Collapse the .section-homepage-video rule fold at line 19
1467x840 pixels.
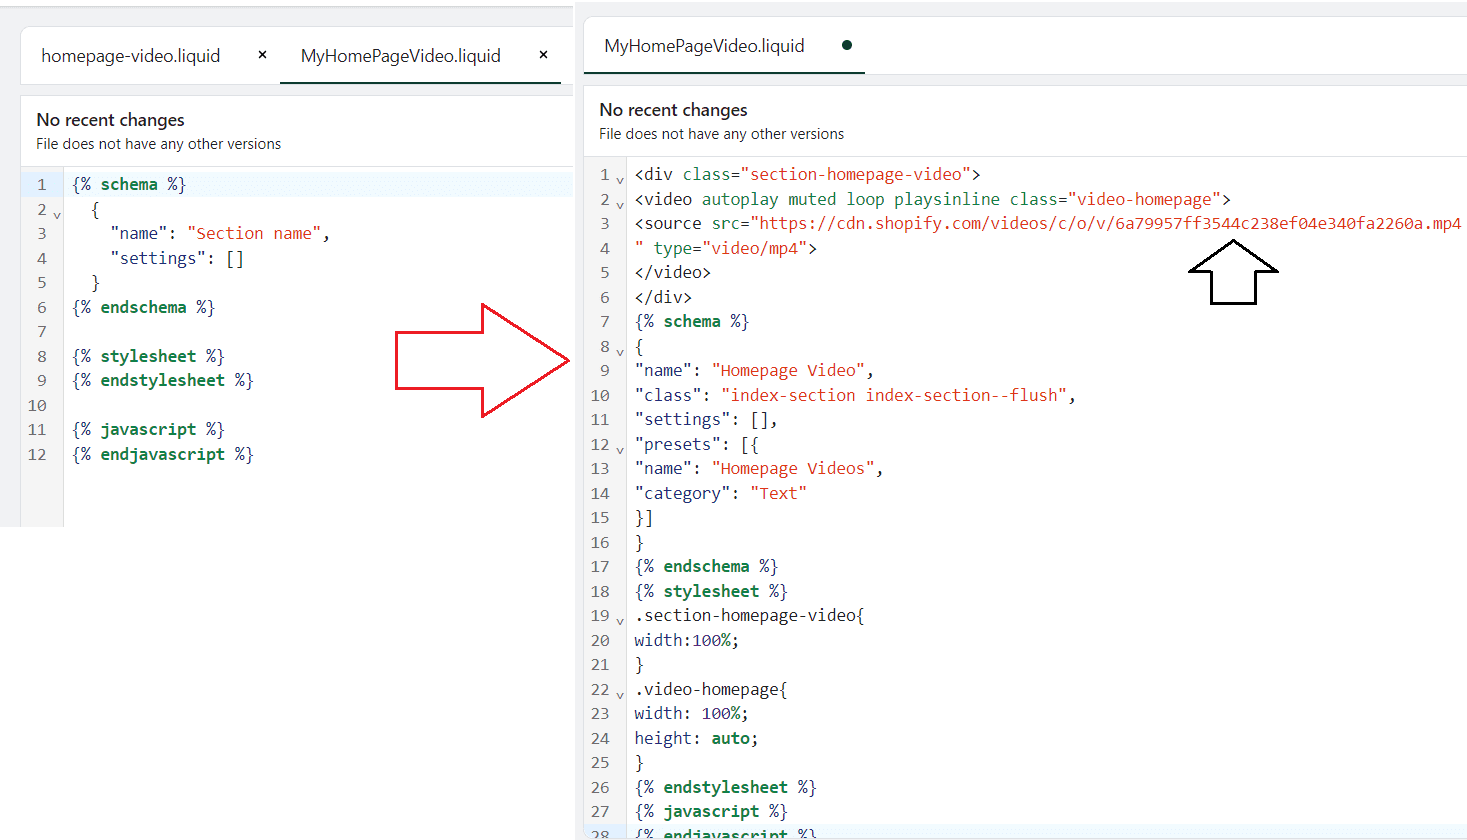pos(620,621)
